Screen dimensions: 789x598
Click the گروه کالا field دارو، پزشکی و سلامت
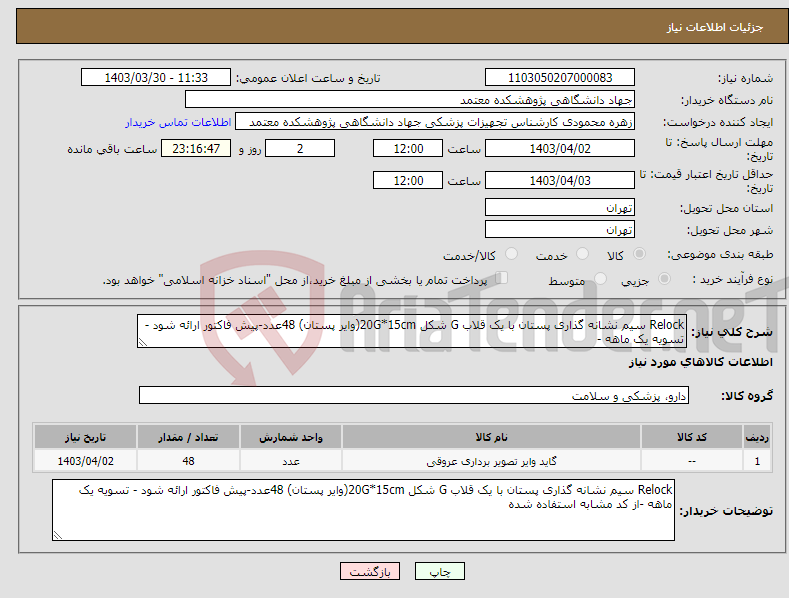pyautogui.click(x=414, y=395)
